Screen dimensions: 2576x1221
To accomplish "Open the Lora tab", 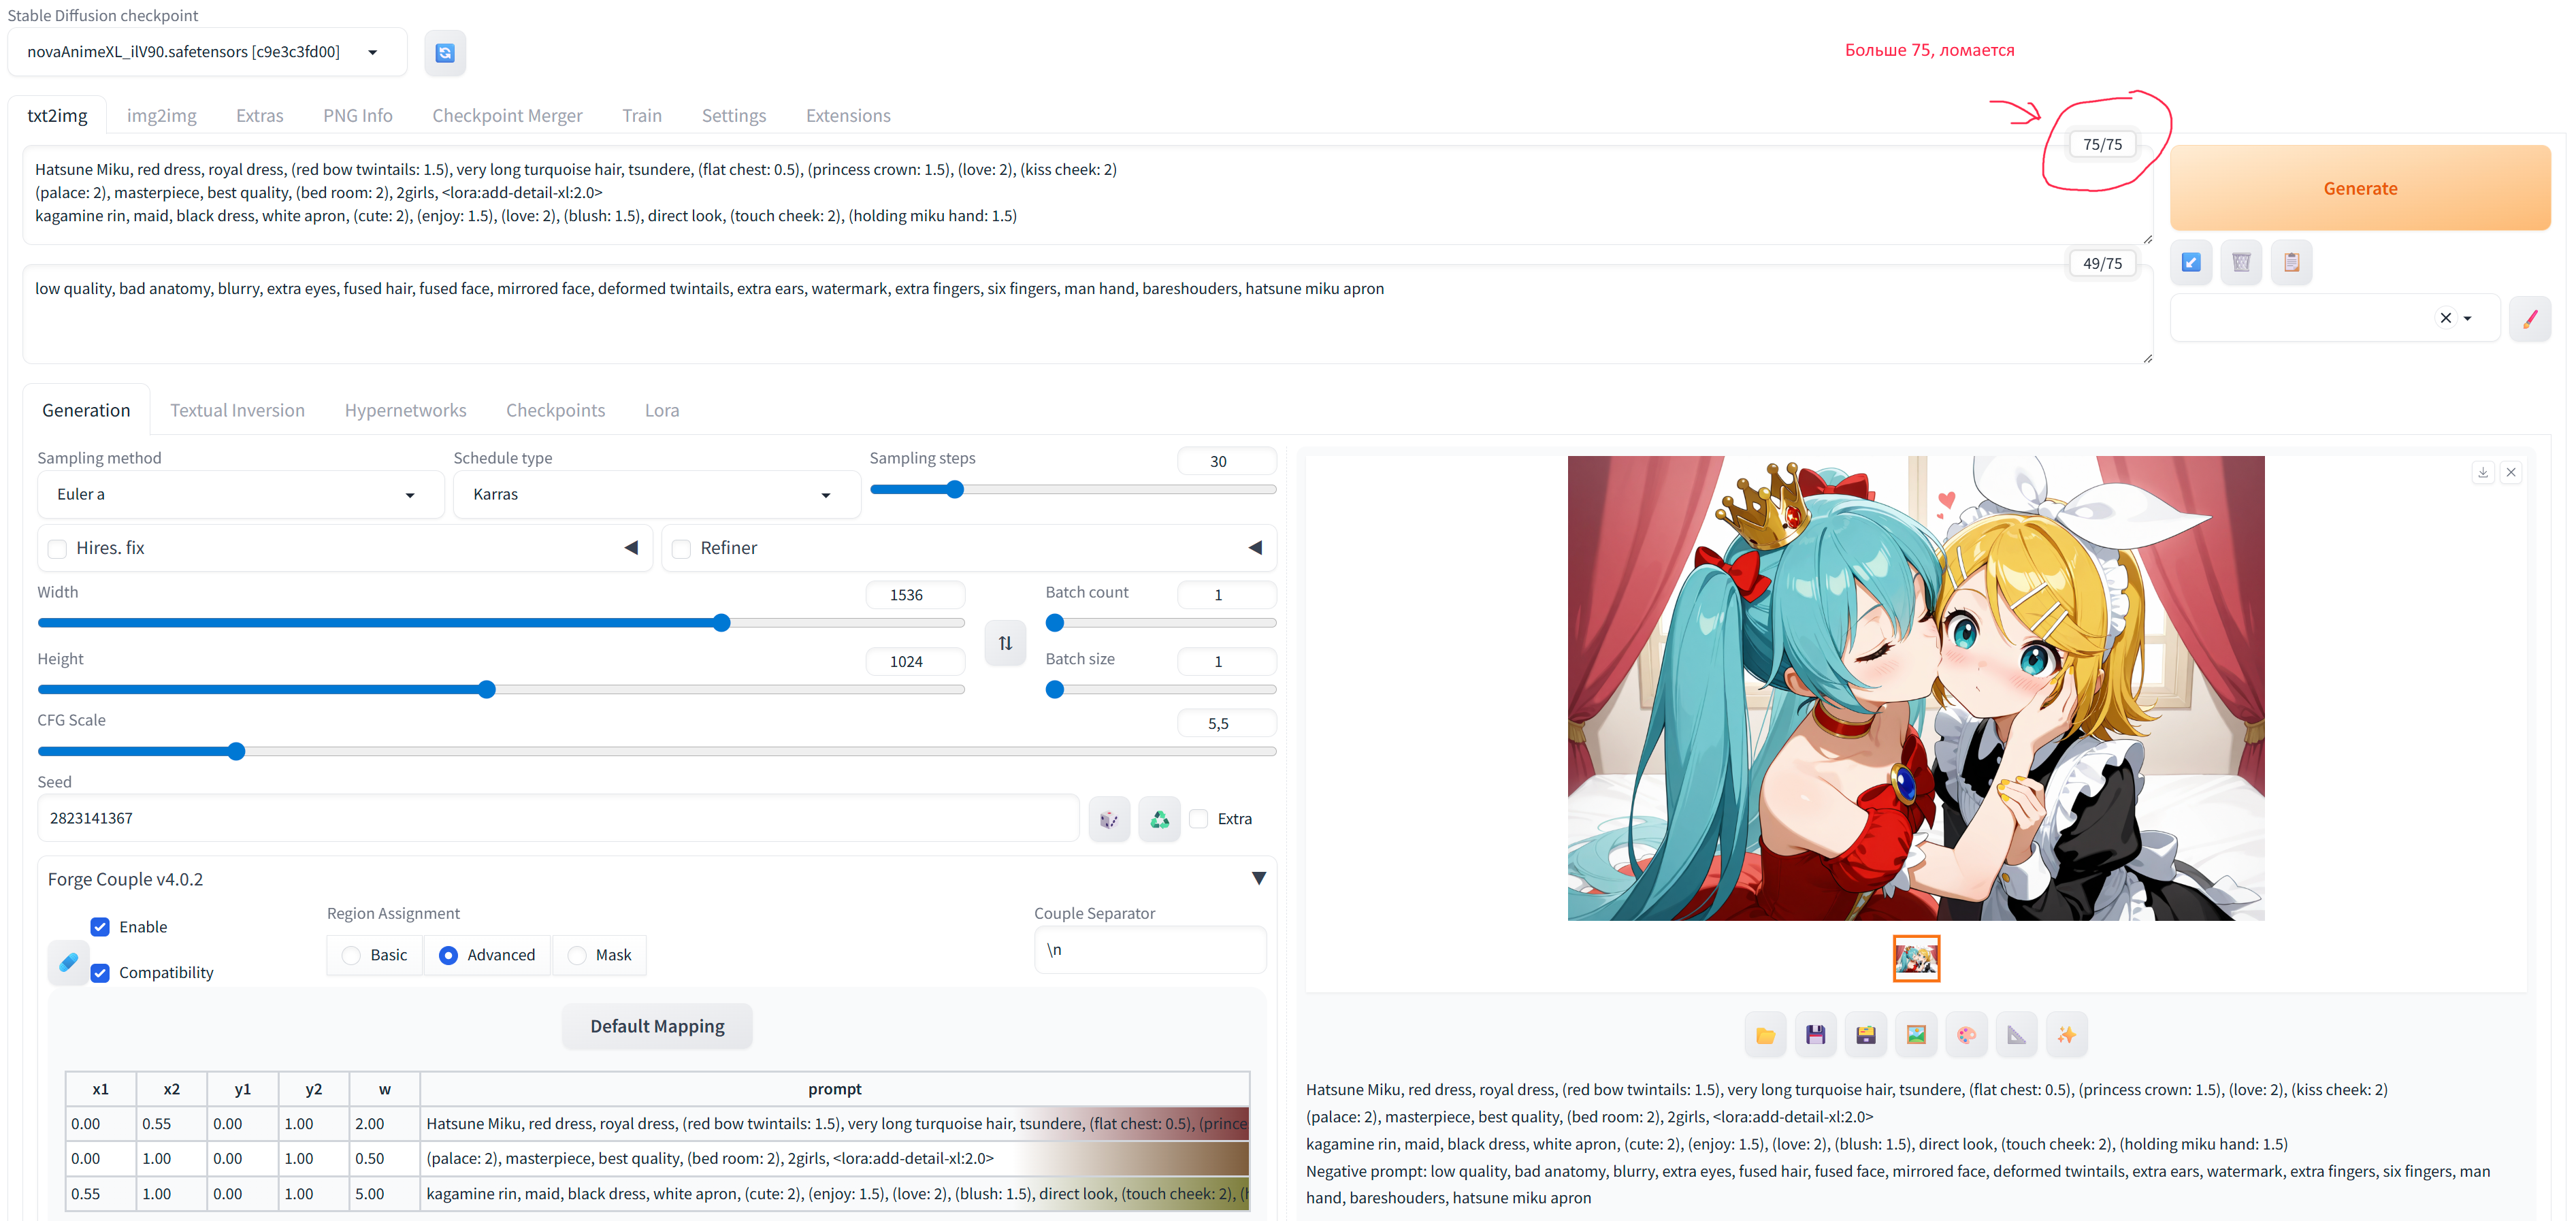I will click(x=661, y=410).
